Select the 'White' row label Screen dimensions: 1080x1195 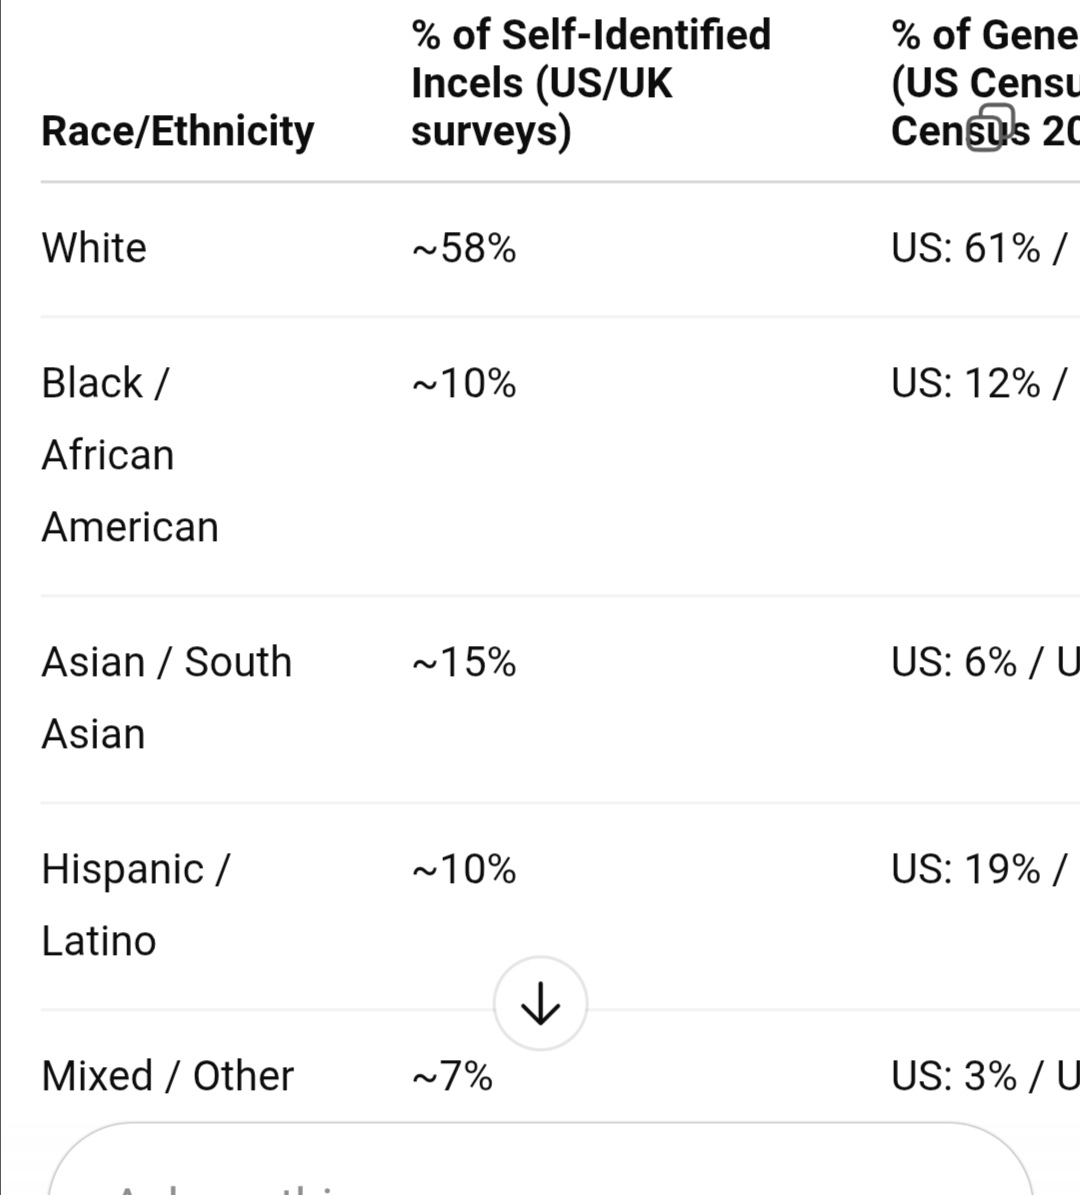pyautogui.click(x=94, y=248)
